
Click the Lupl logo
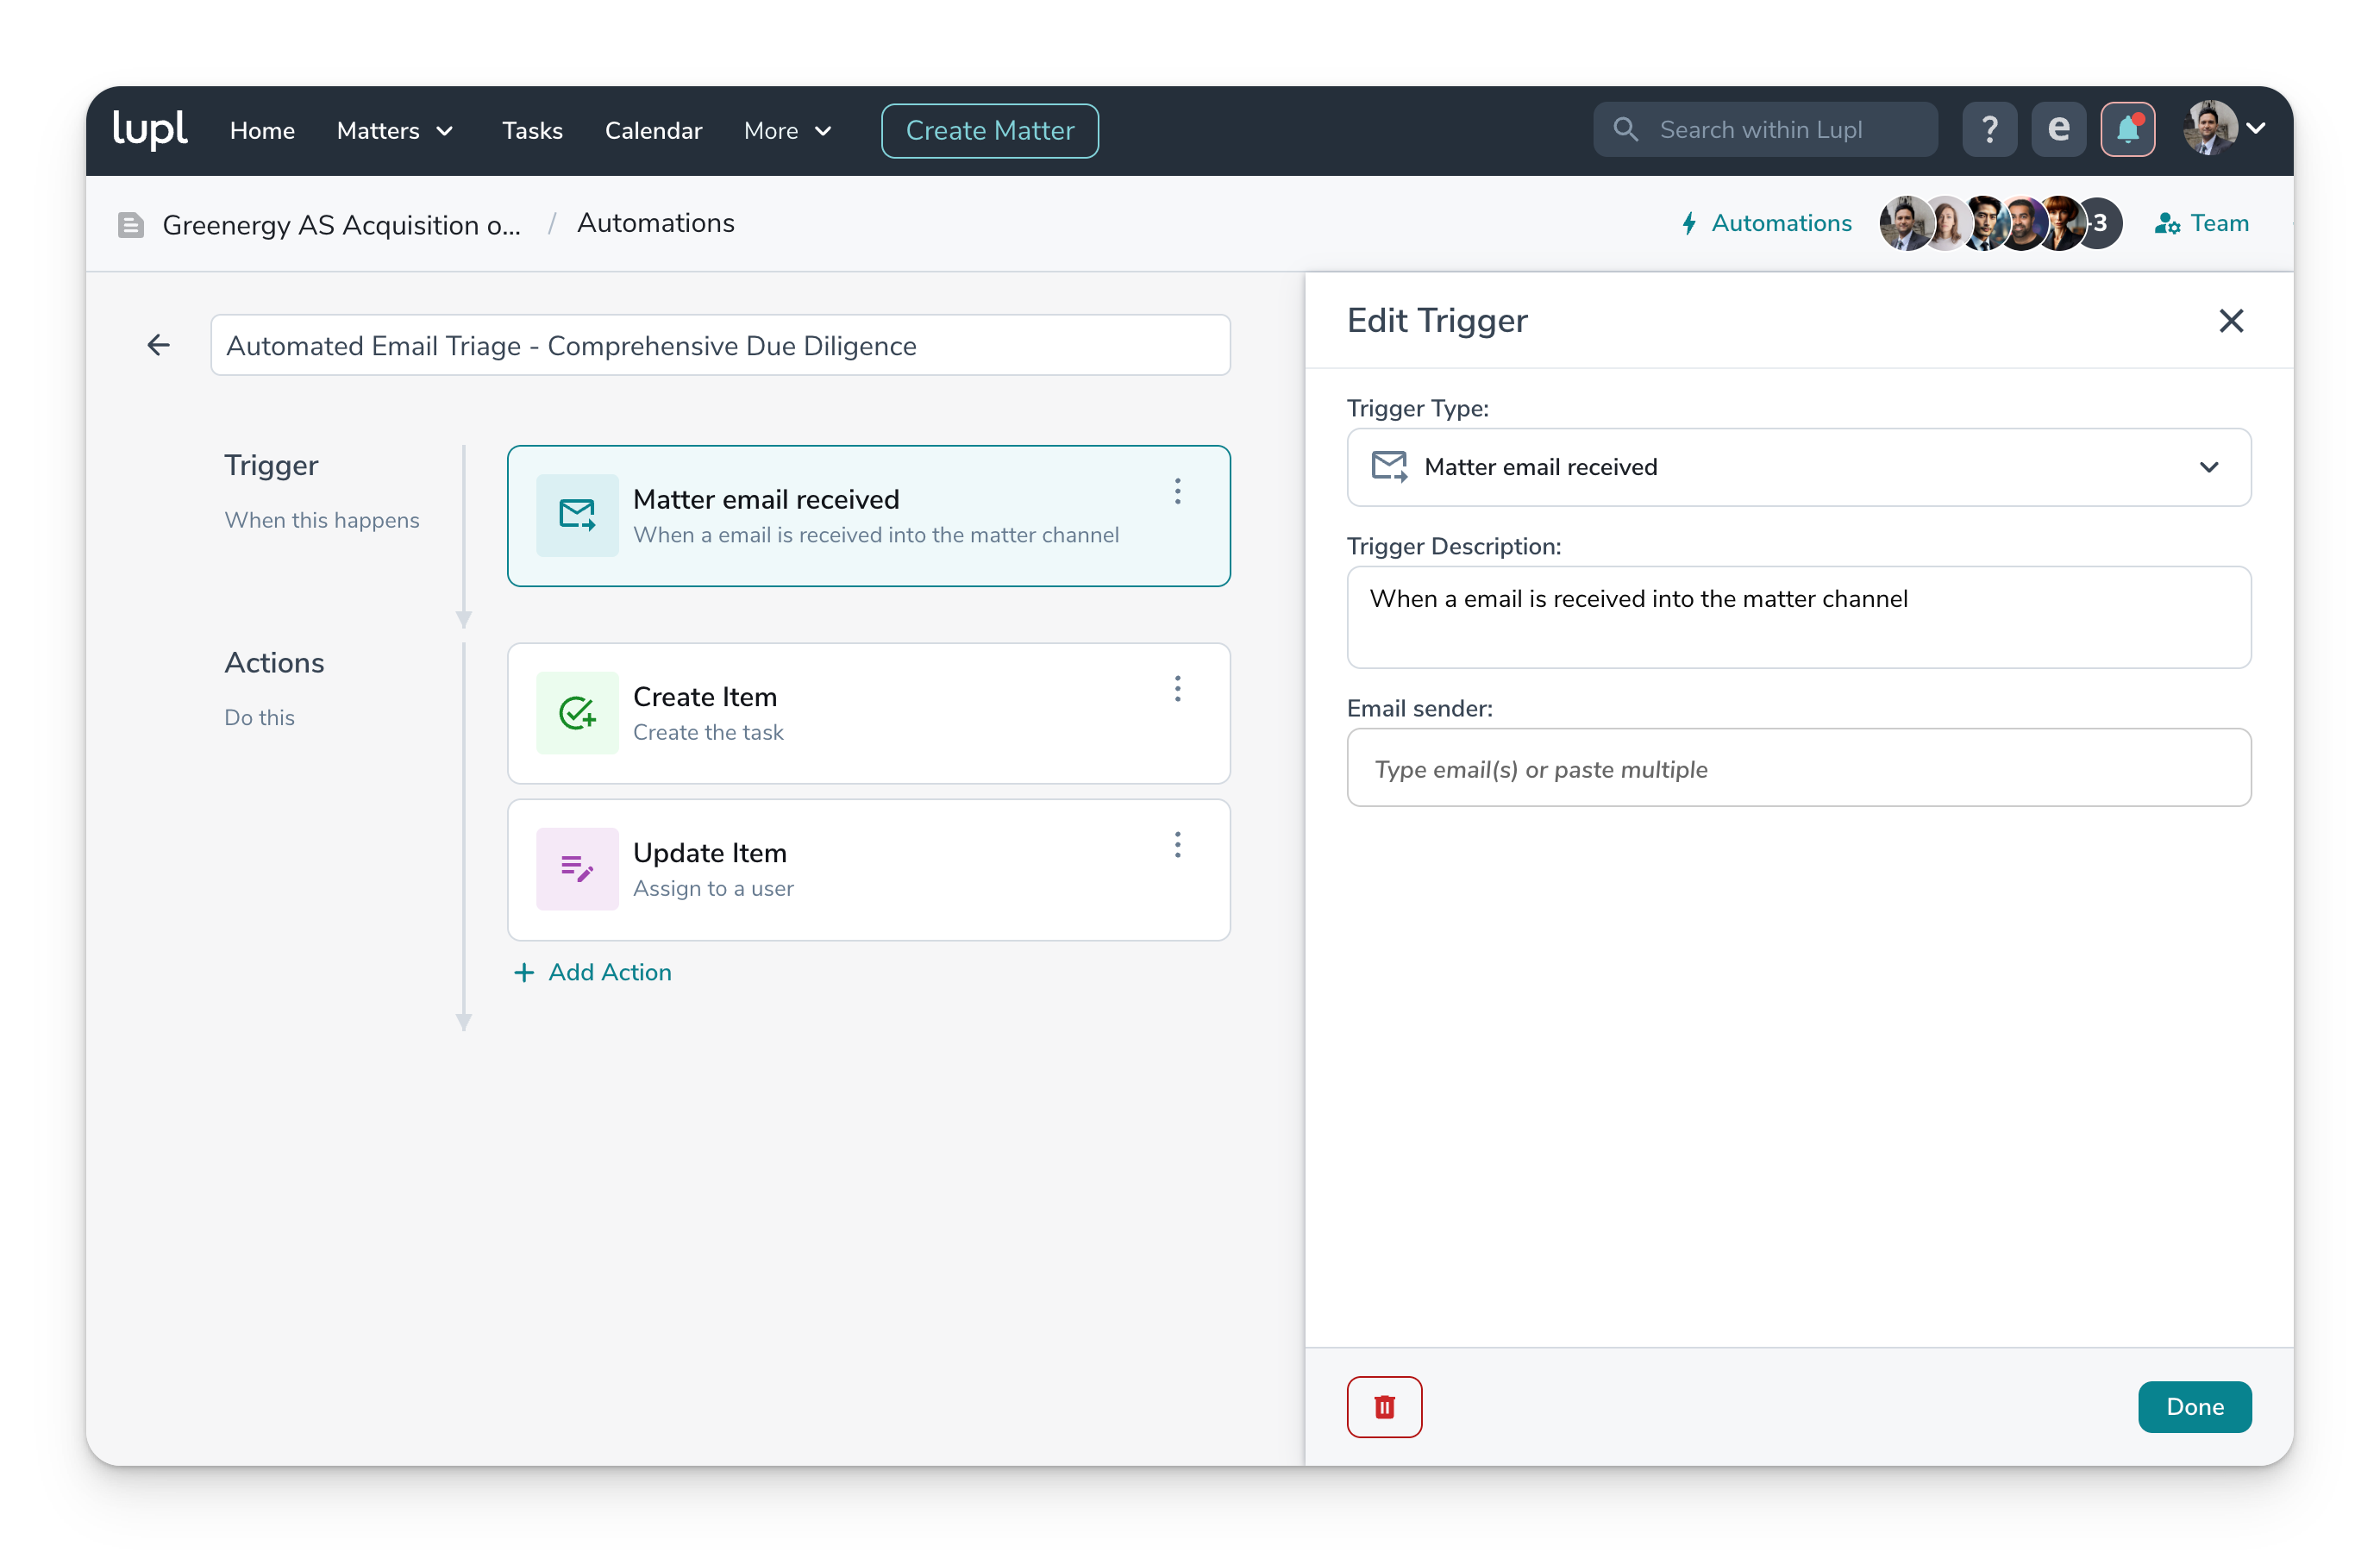(150, 130)
